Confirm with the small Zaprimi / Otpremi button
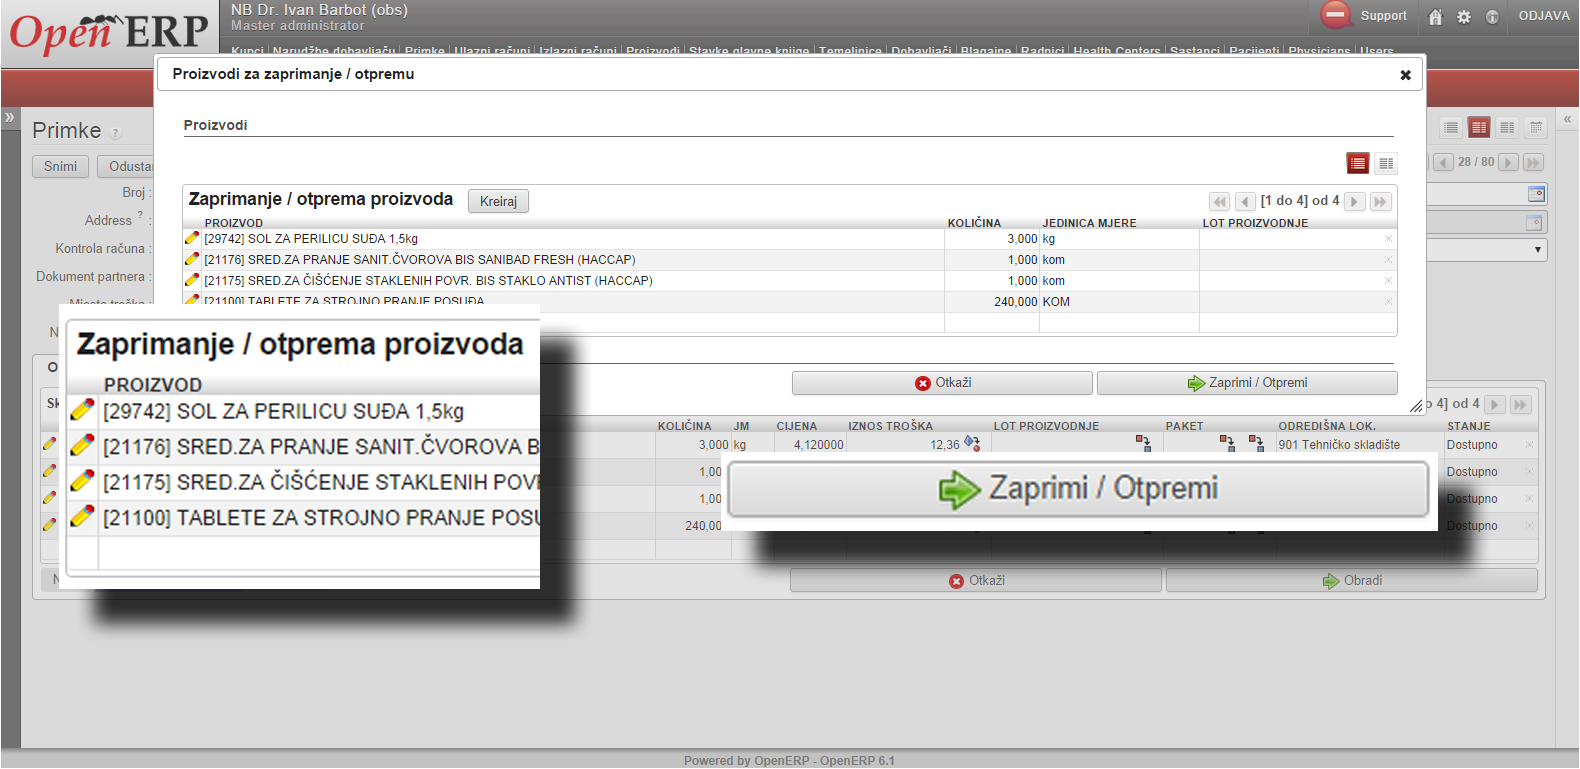1580x769 pixels. point(1247,383)
